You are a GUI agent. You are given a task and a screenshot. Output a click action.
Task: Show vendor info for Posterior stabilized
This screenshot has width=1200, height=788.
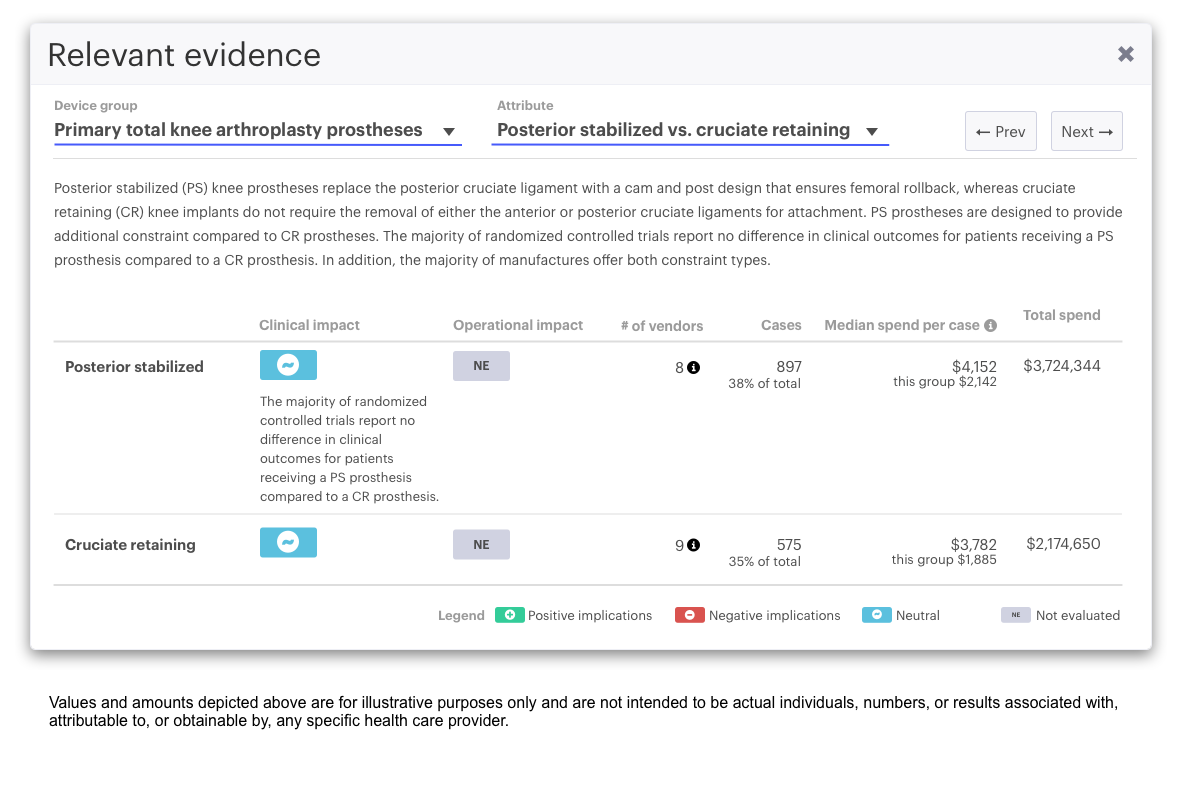(x=694, y=367)
